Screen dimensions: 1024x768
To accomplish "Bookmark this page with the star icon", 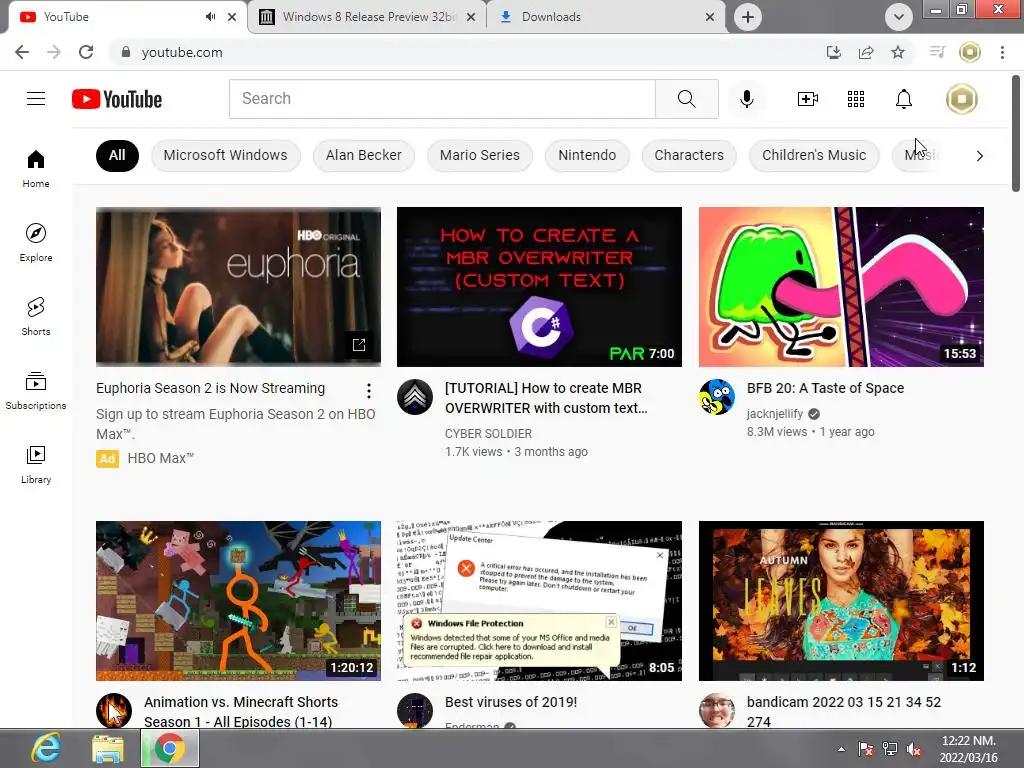I will [898, 52].
